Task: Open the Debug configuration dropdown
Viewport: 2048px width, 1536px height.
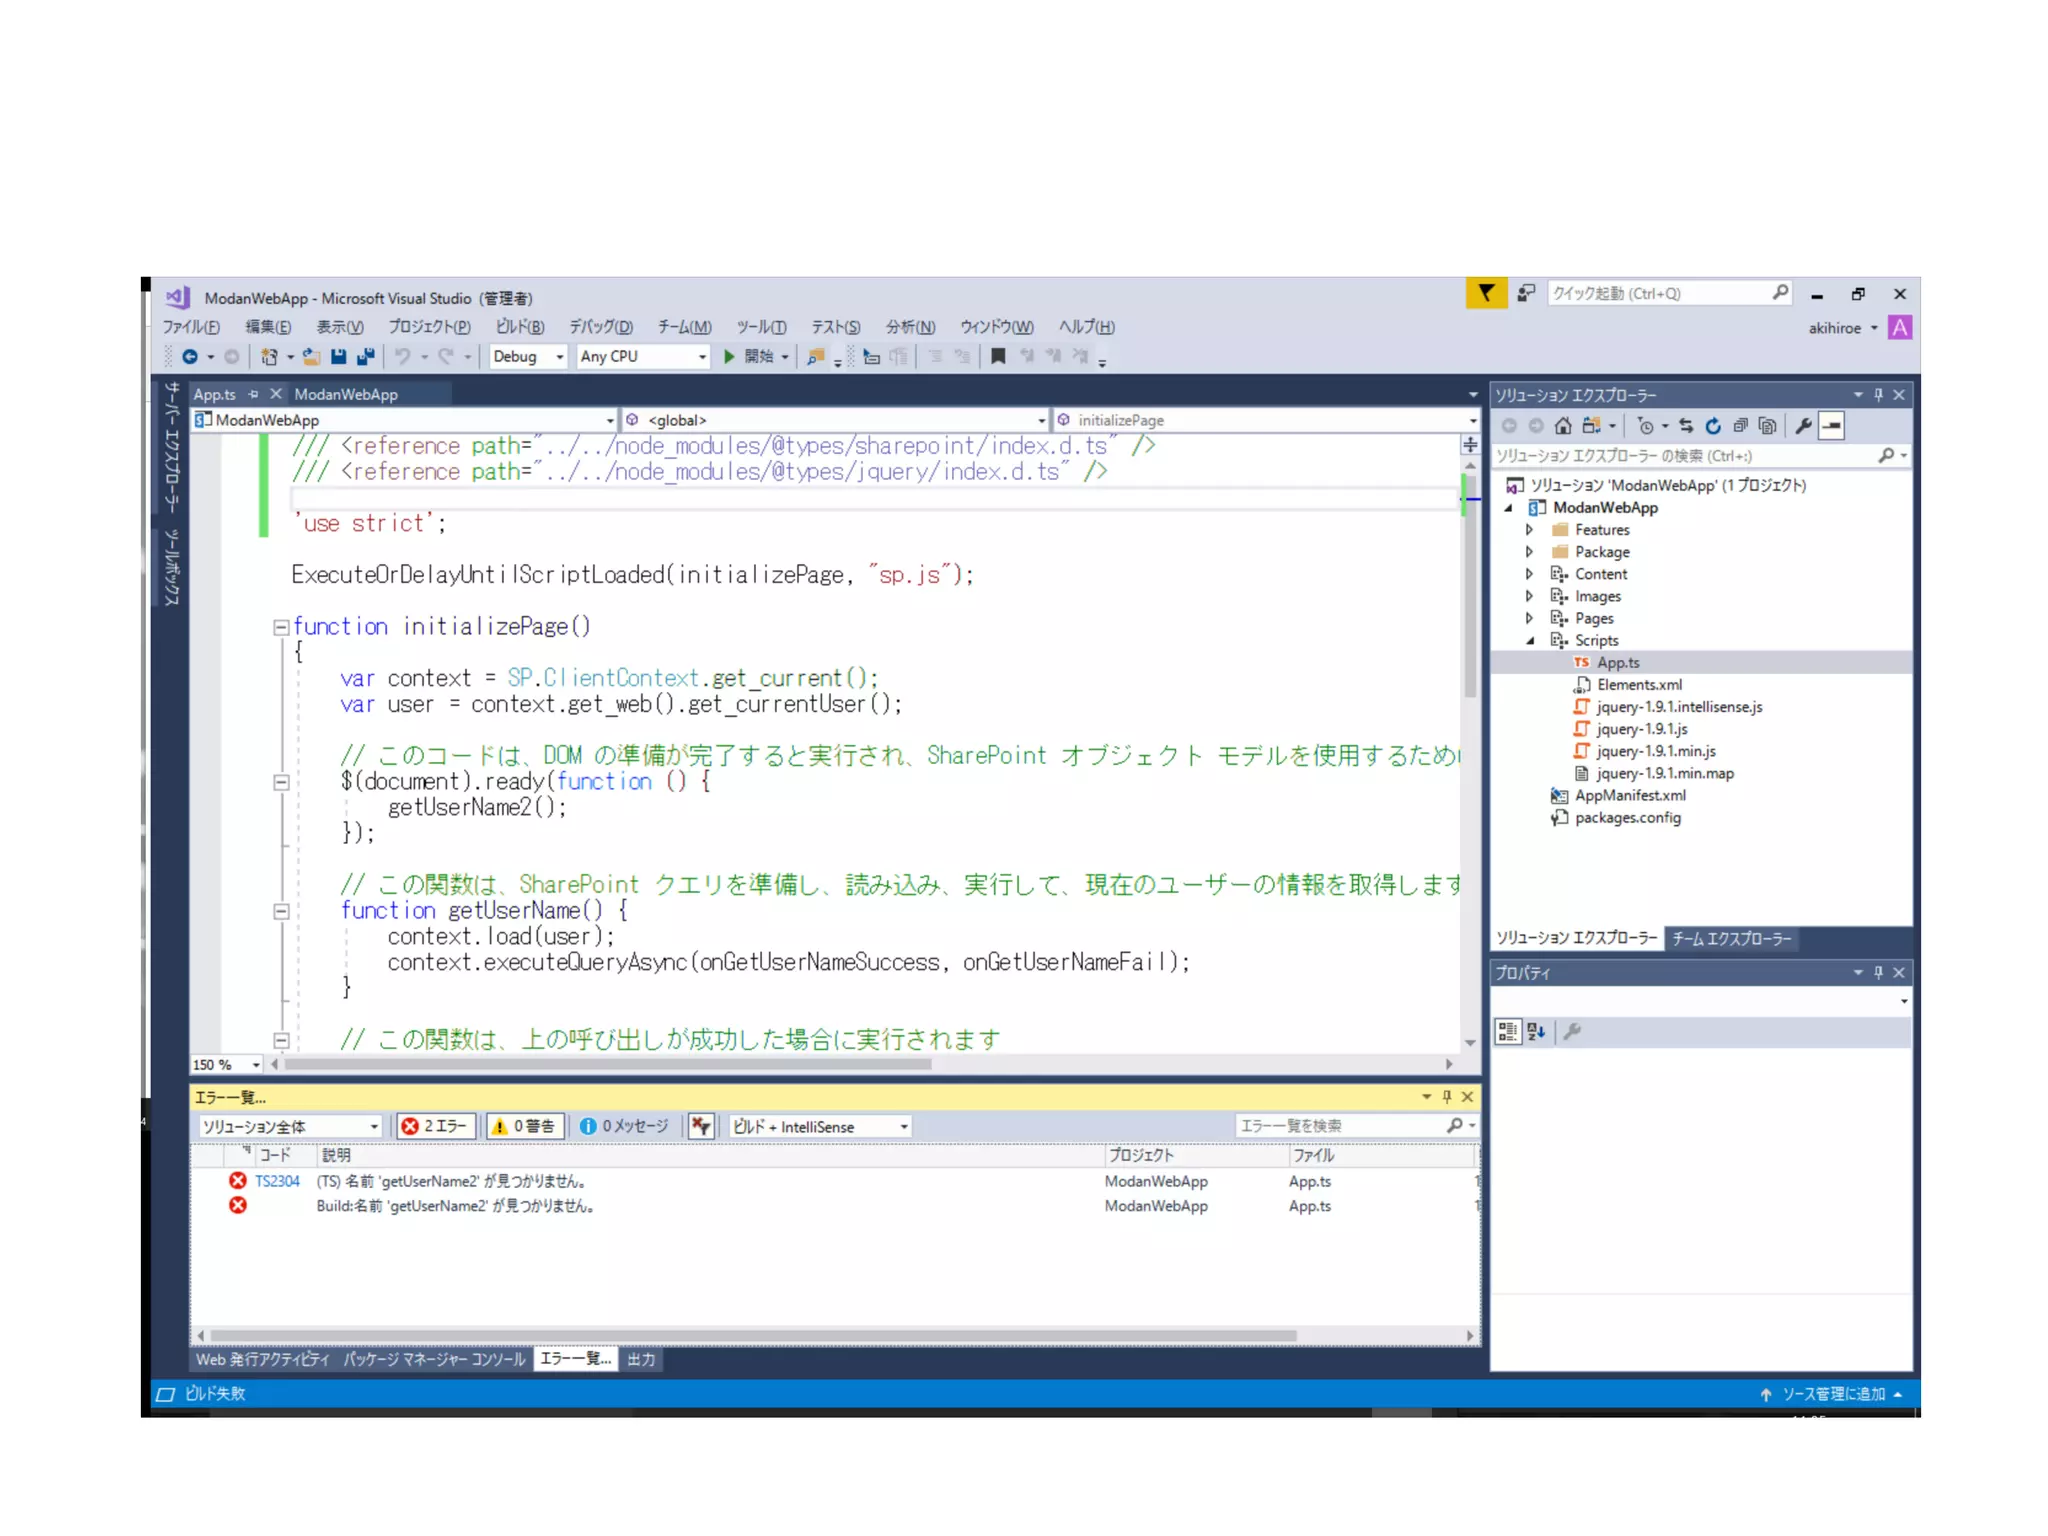Action: click(528, 357)
